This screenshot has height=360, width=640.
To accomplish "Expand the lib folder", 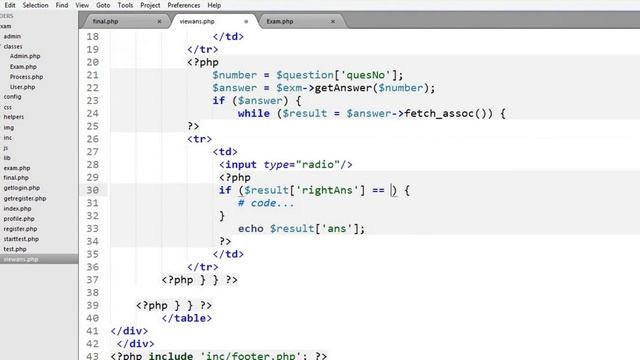I will click(x=7, y=158).
